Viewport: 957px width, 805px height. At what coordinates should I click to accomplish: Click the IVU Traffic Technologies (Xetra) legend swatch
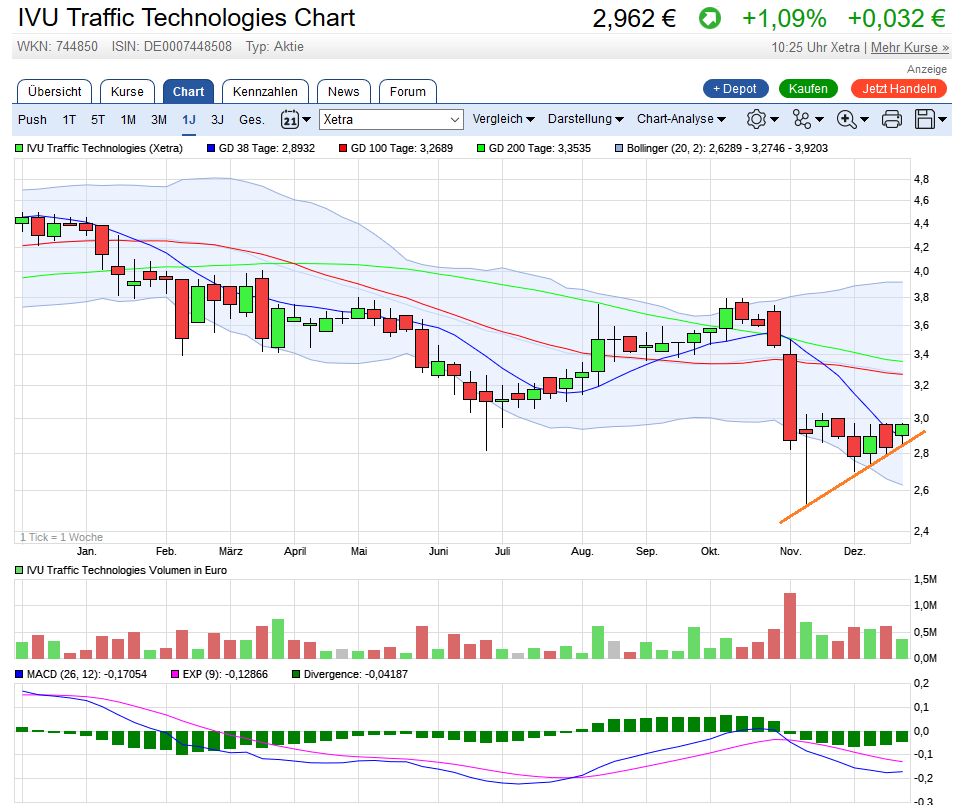tap(19, 148)
